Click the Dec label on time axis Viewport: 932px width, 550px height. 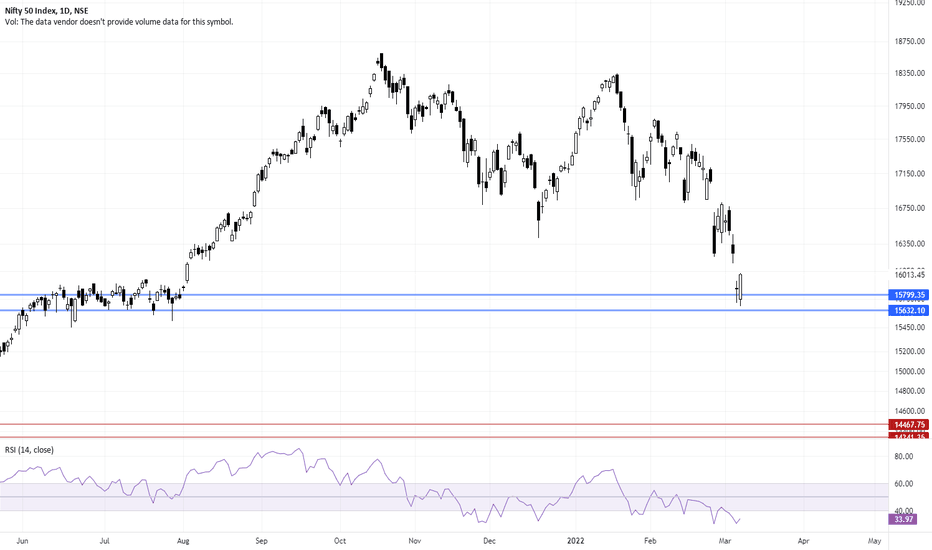click(x=489, y=541)
